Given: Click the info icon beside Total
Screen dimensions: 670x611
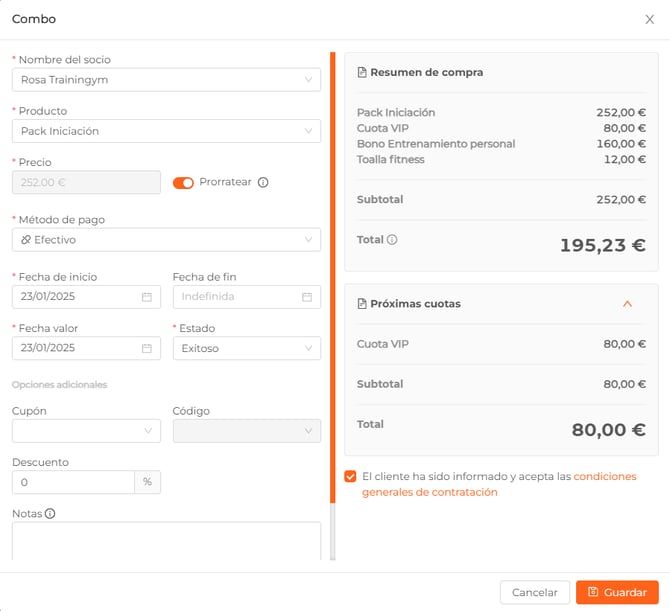Looking at the screenshot, I should [392, 240].
